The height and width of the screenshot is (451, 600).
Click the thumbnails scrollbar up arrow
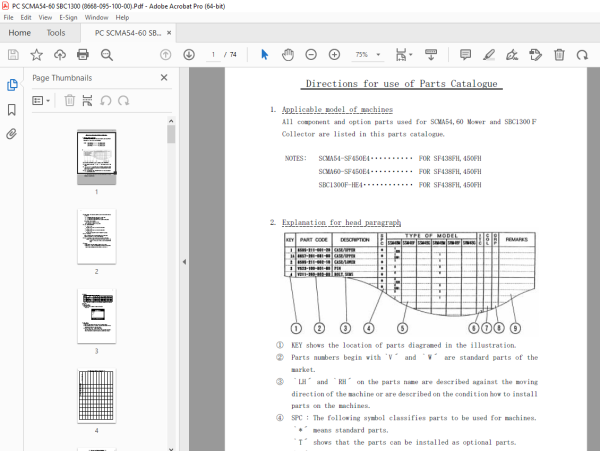click(x=171, y=121)
